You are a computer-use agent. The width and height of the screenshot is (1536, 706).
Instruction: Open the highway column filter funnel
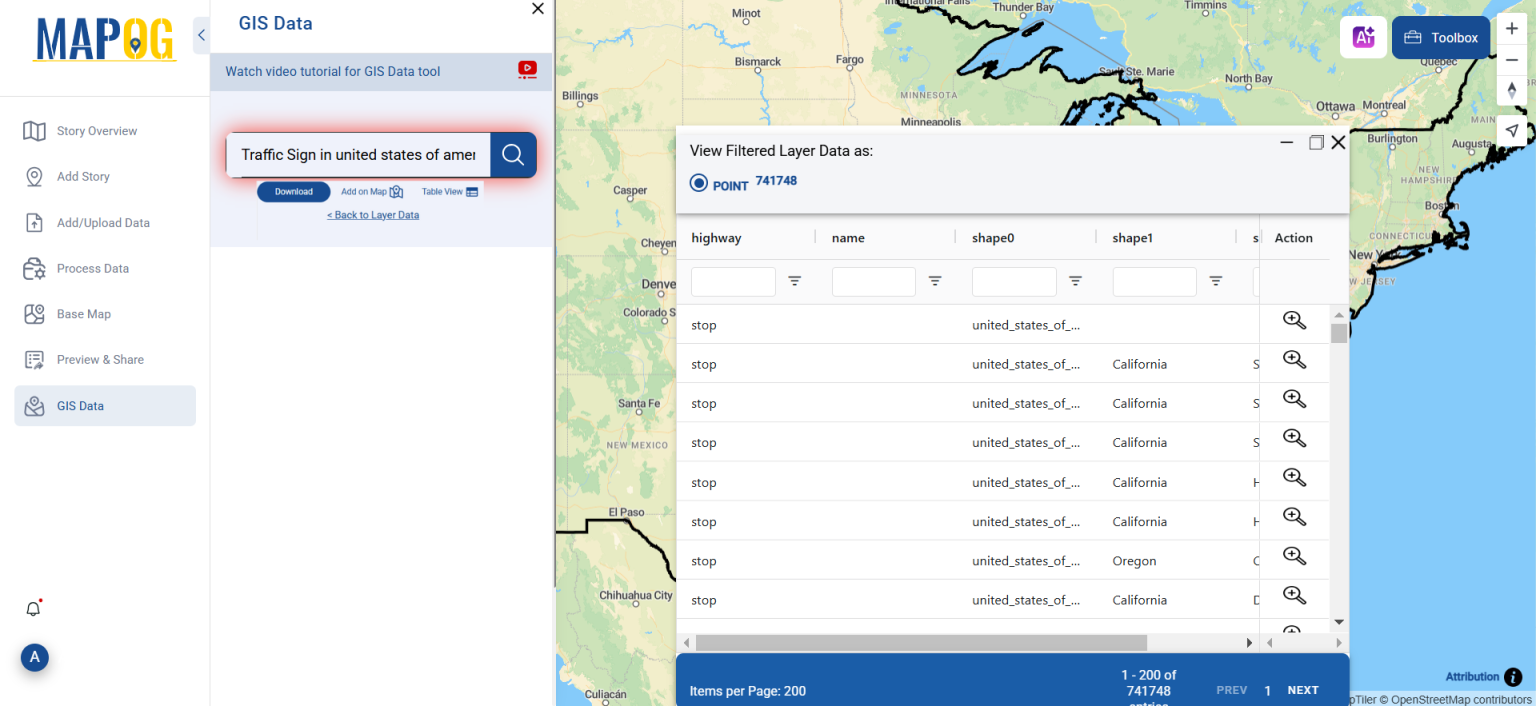click(796, 282)
